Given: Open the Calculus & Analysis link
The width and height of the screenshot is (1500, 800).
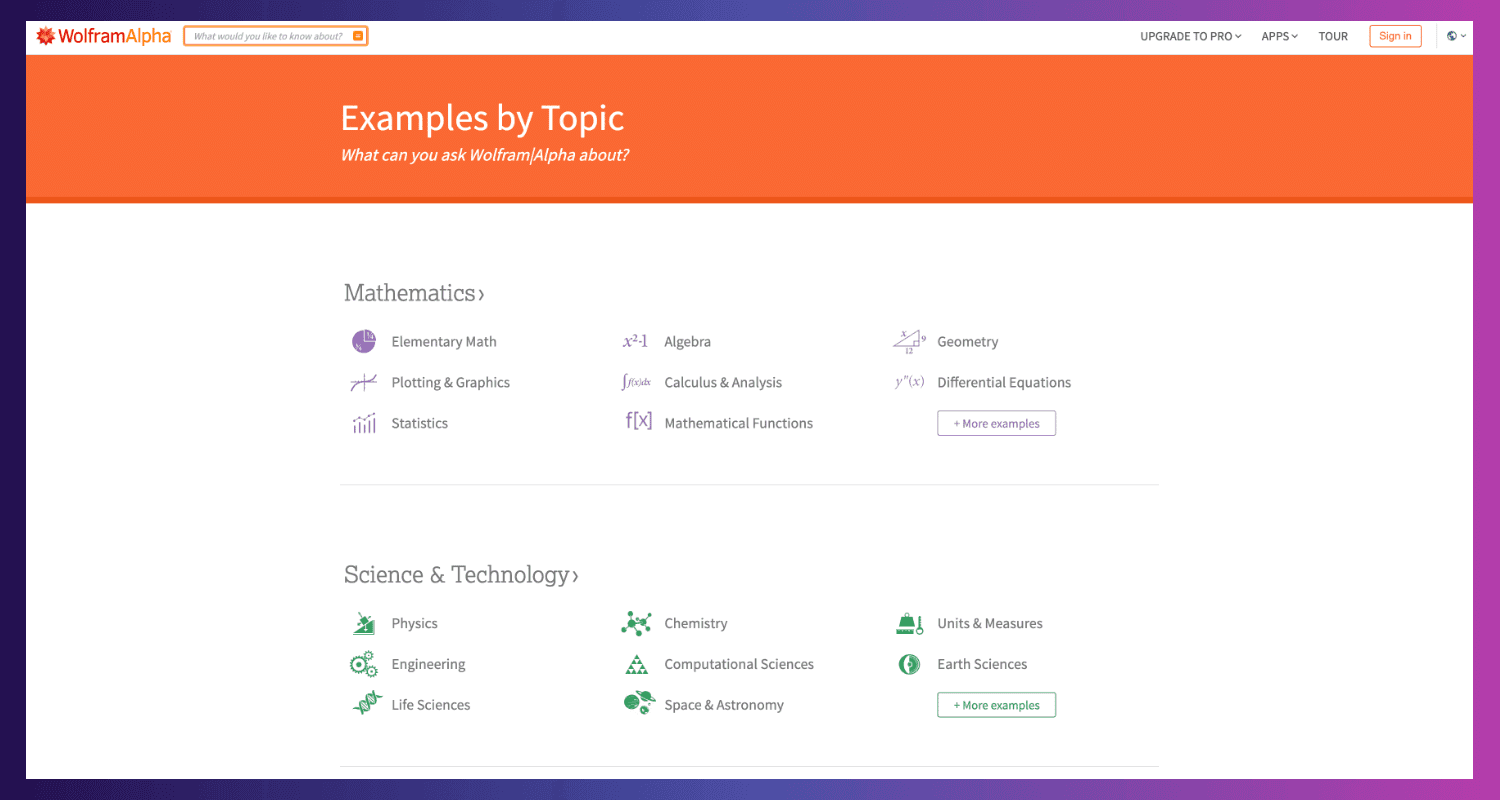Looking at the screenshot, I should pos(723,383).
